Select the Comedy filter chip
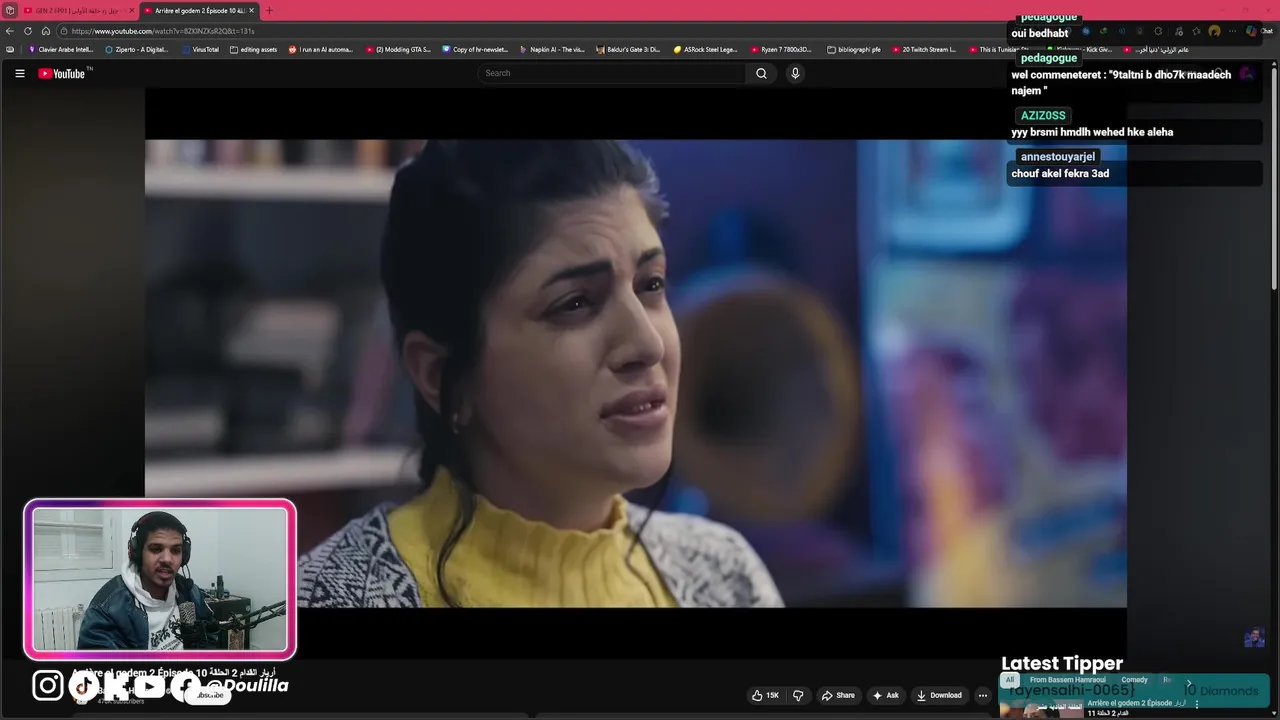The image size is (1280, 720). pyautogui.click(x=1134, y=680)
